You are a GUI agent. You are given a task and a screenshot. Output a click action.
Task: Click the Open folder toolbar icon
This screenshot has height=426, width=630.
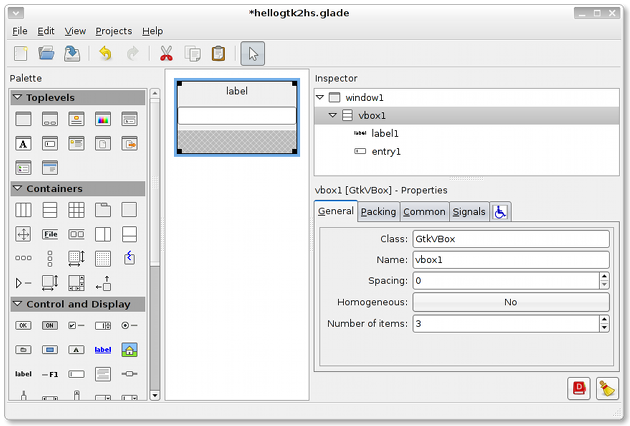(x=46, y=54)
